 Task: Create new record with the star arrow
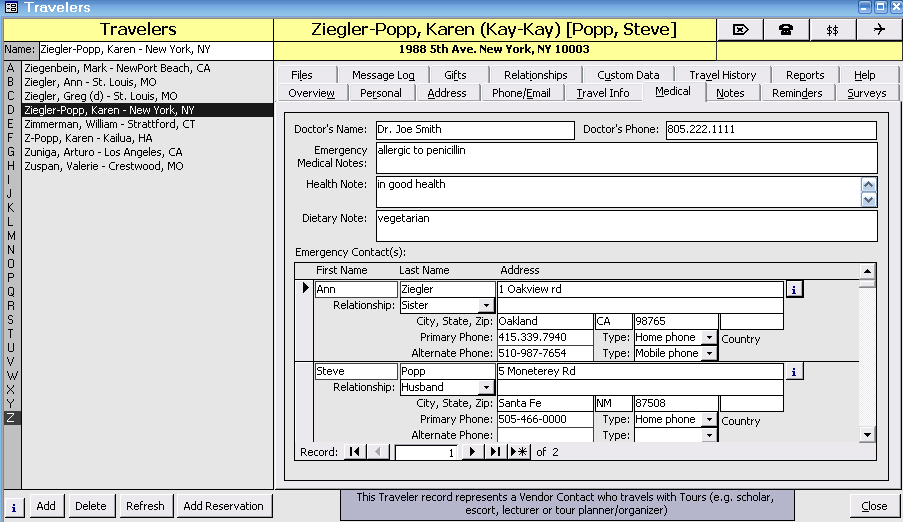(519, 452)
